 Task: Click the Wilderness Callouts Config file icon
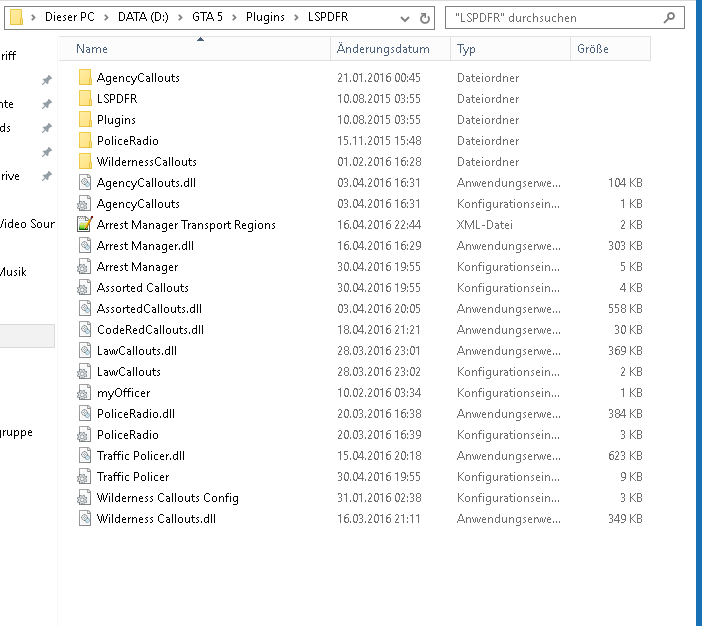point(84,497)
